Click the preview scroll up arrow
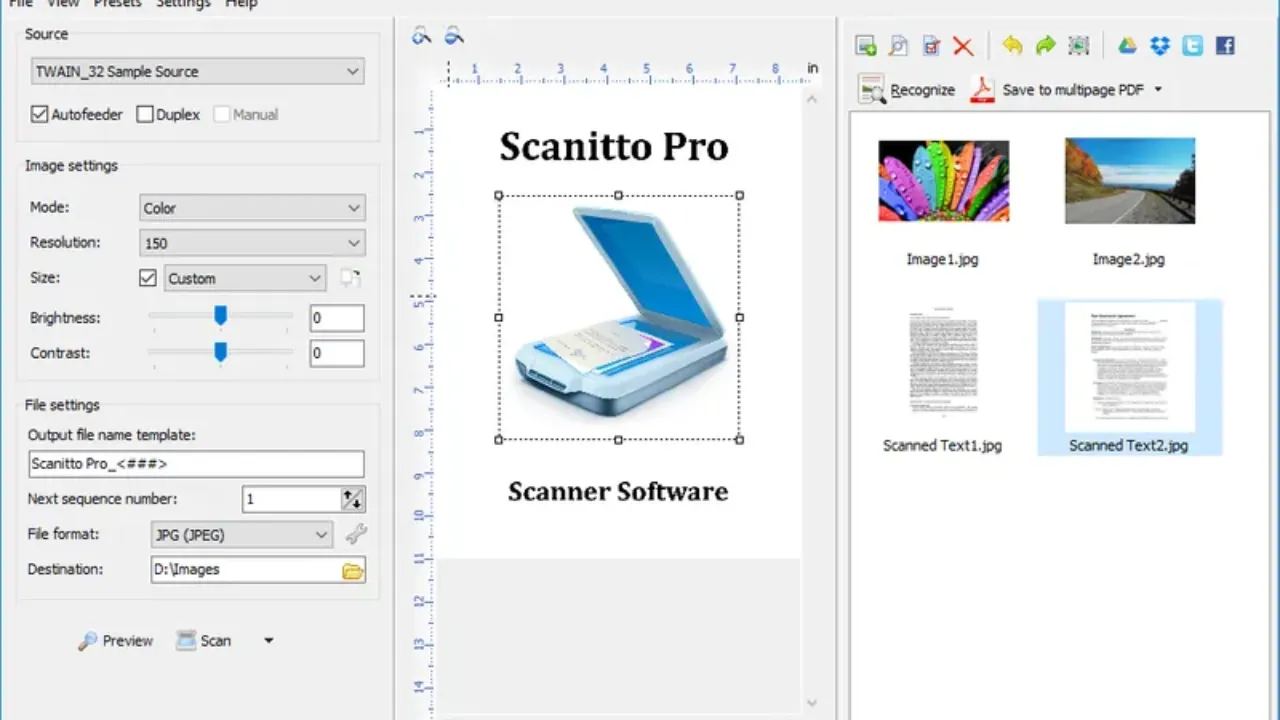 coord(811,99)
